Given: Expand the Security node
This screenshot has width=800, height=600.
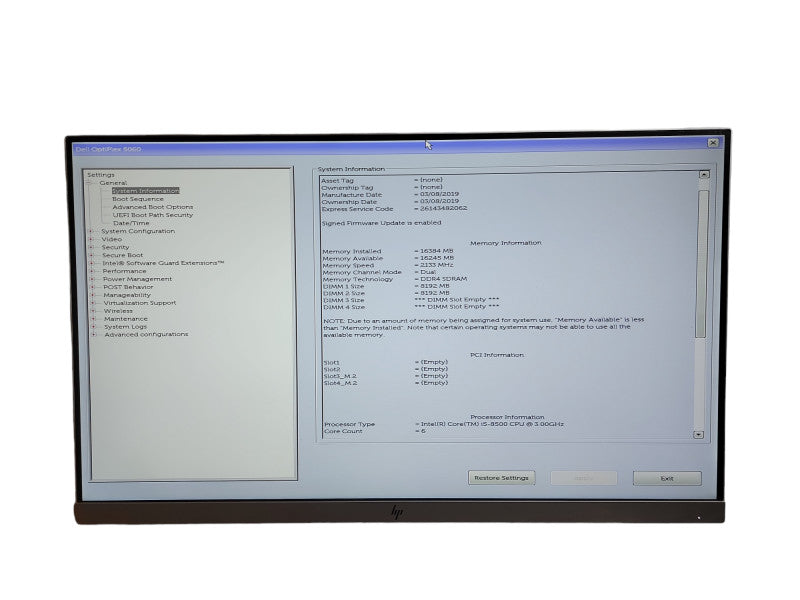Looking at the screenshot, I should [92, 247].
